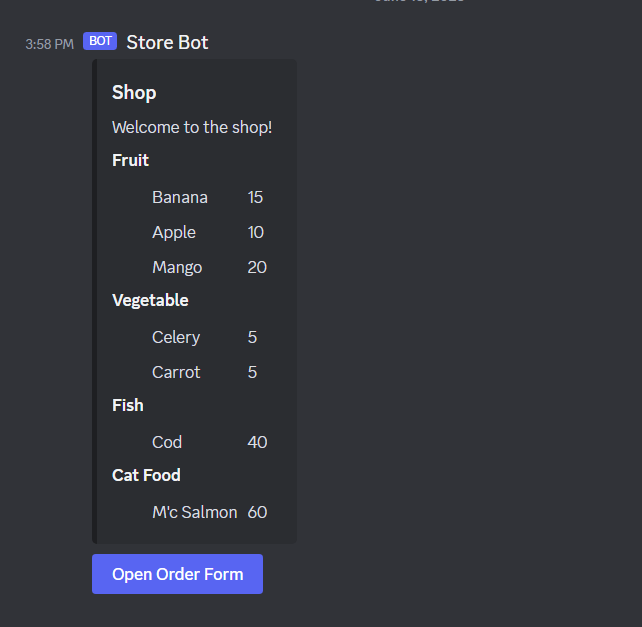Click the Carrot item name
This screenshot has width=642, height=627.
click(176, 372)
